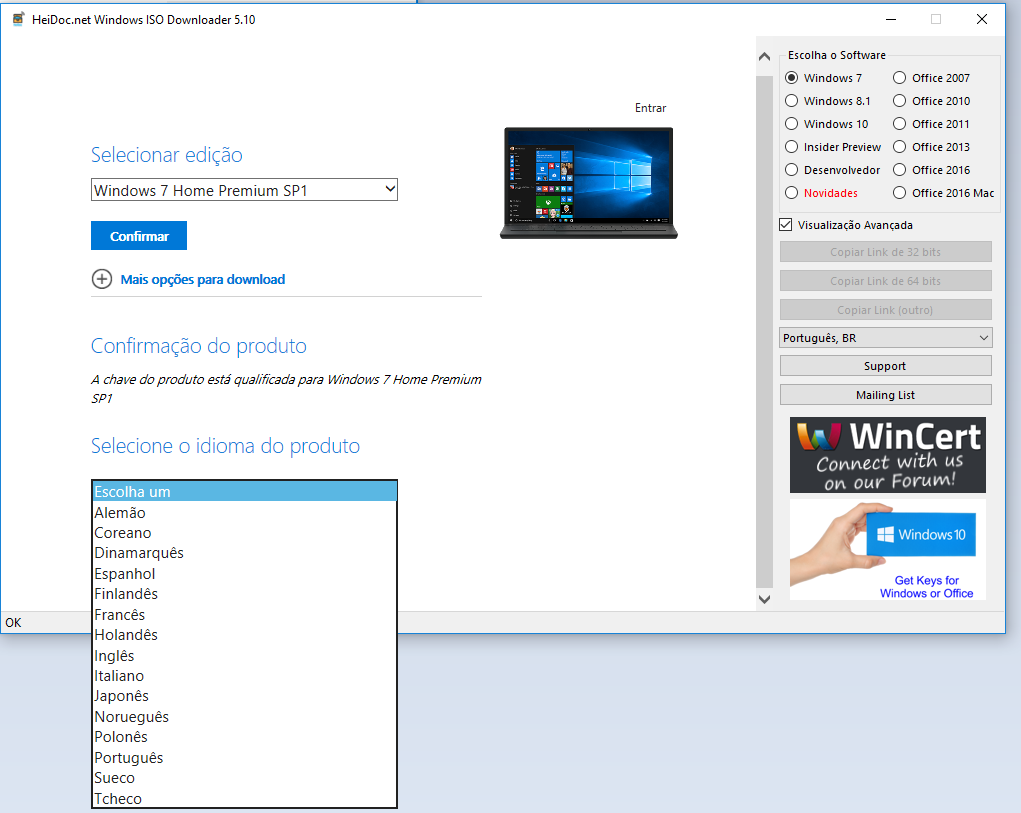
Task: Select Office 2011 radio button
Action: coord(899,124)
